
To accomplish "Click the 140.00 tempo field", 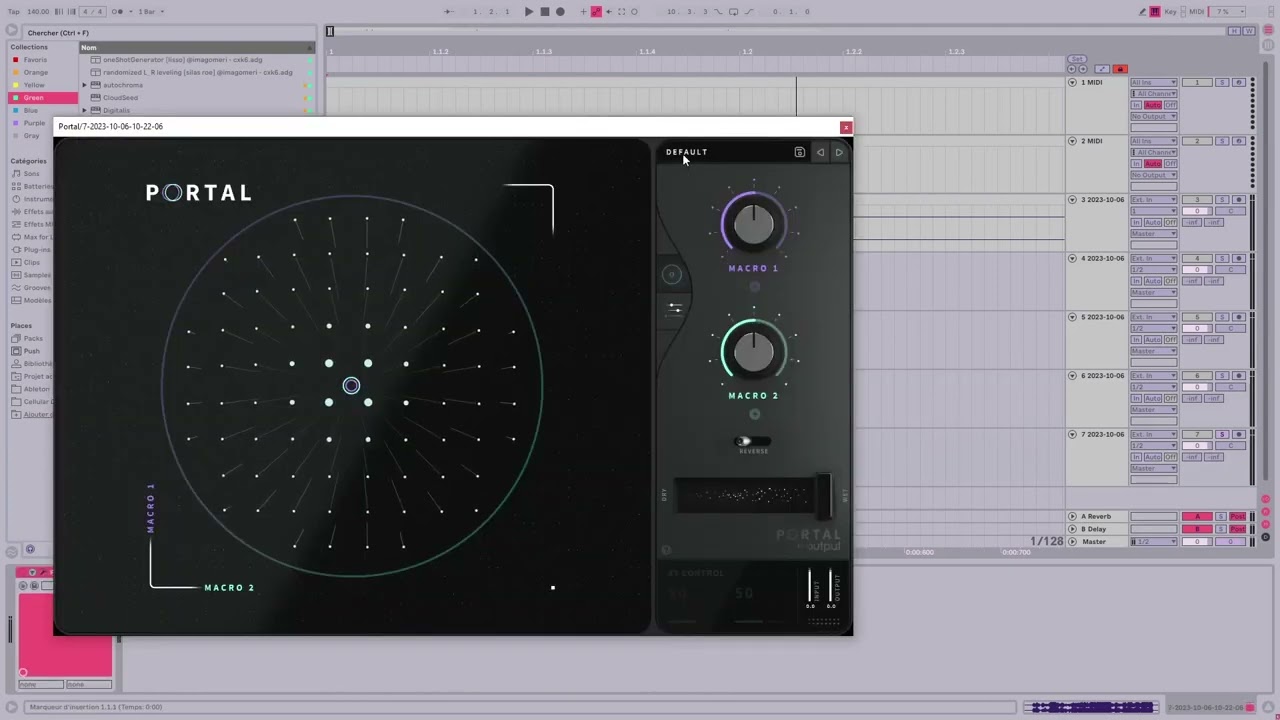I will [38, 12].
